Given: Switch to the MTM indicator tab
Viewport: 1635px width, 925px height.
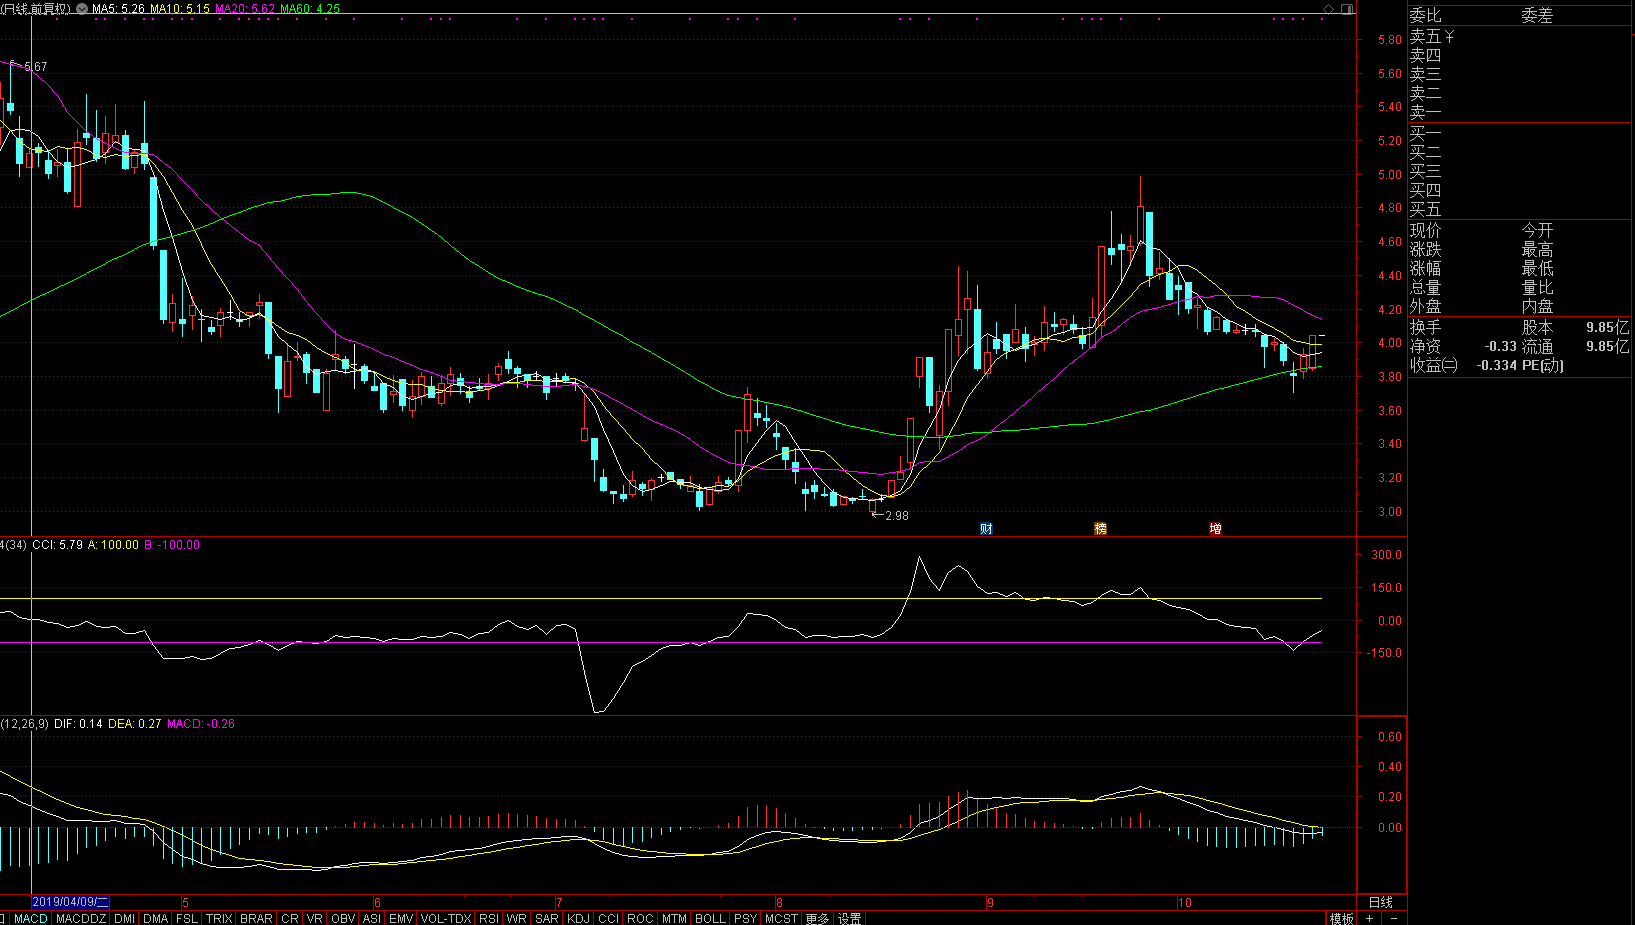Looking at the screenshot, I should (x=674, y=918).
